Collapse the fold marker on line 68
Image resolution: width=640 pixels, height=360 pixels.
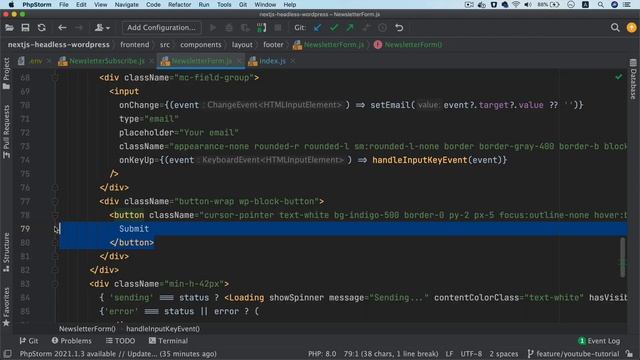pos(55,78)
